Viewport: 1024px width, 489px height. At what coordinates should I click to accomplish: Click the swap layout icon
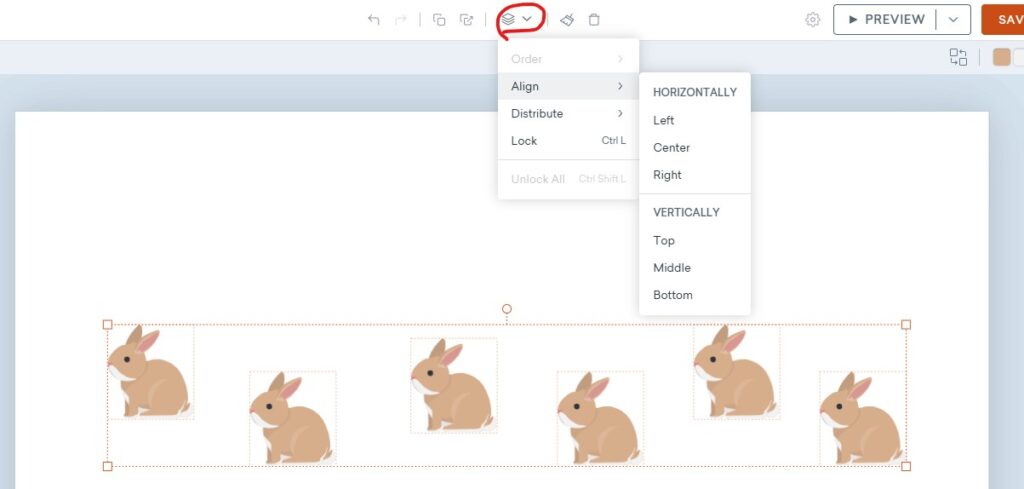(x=958, y=57)
